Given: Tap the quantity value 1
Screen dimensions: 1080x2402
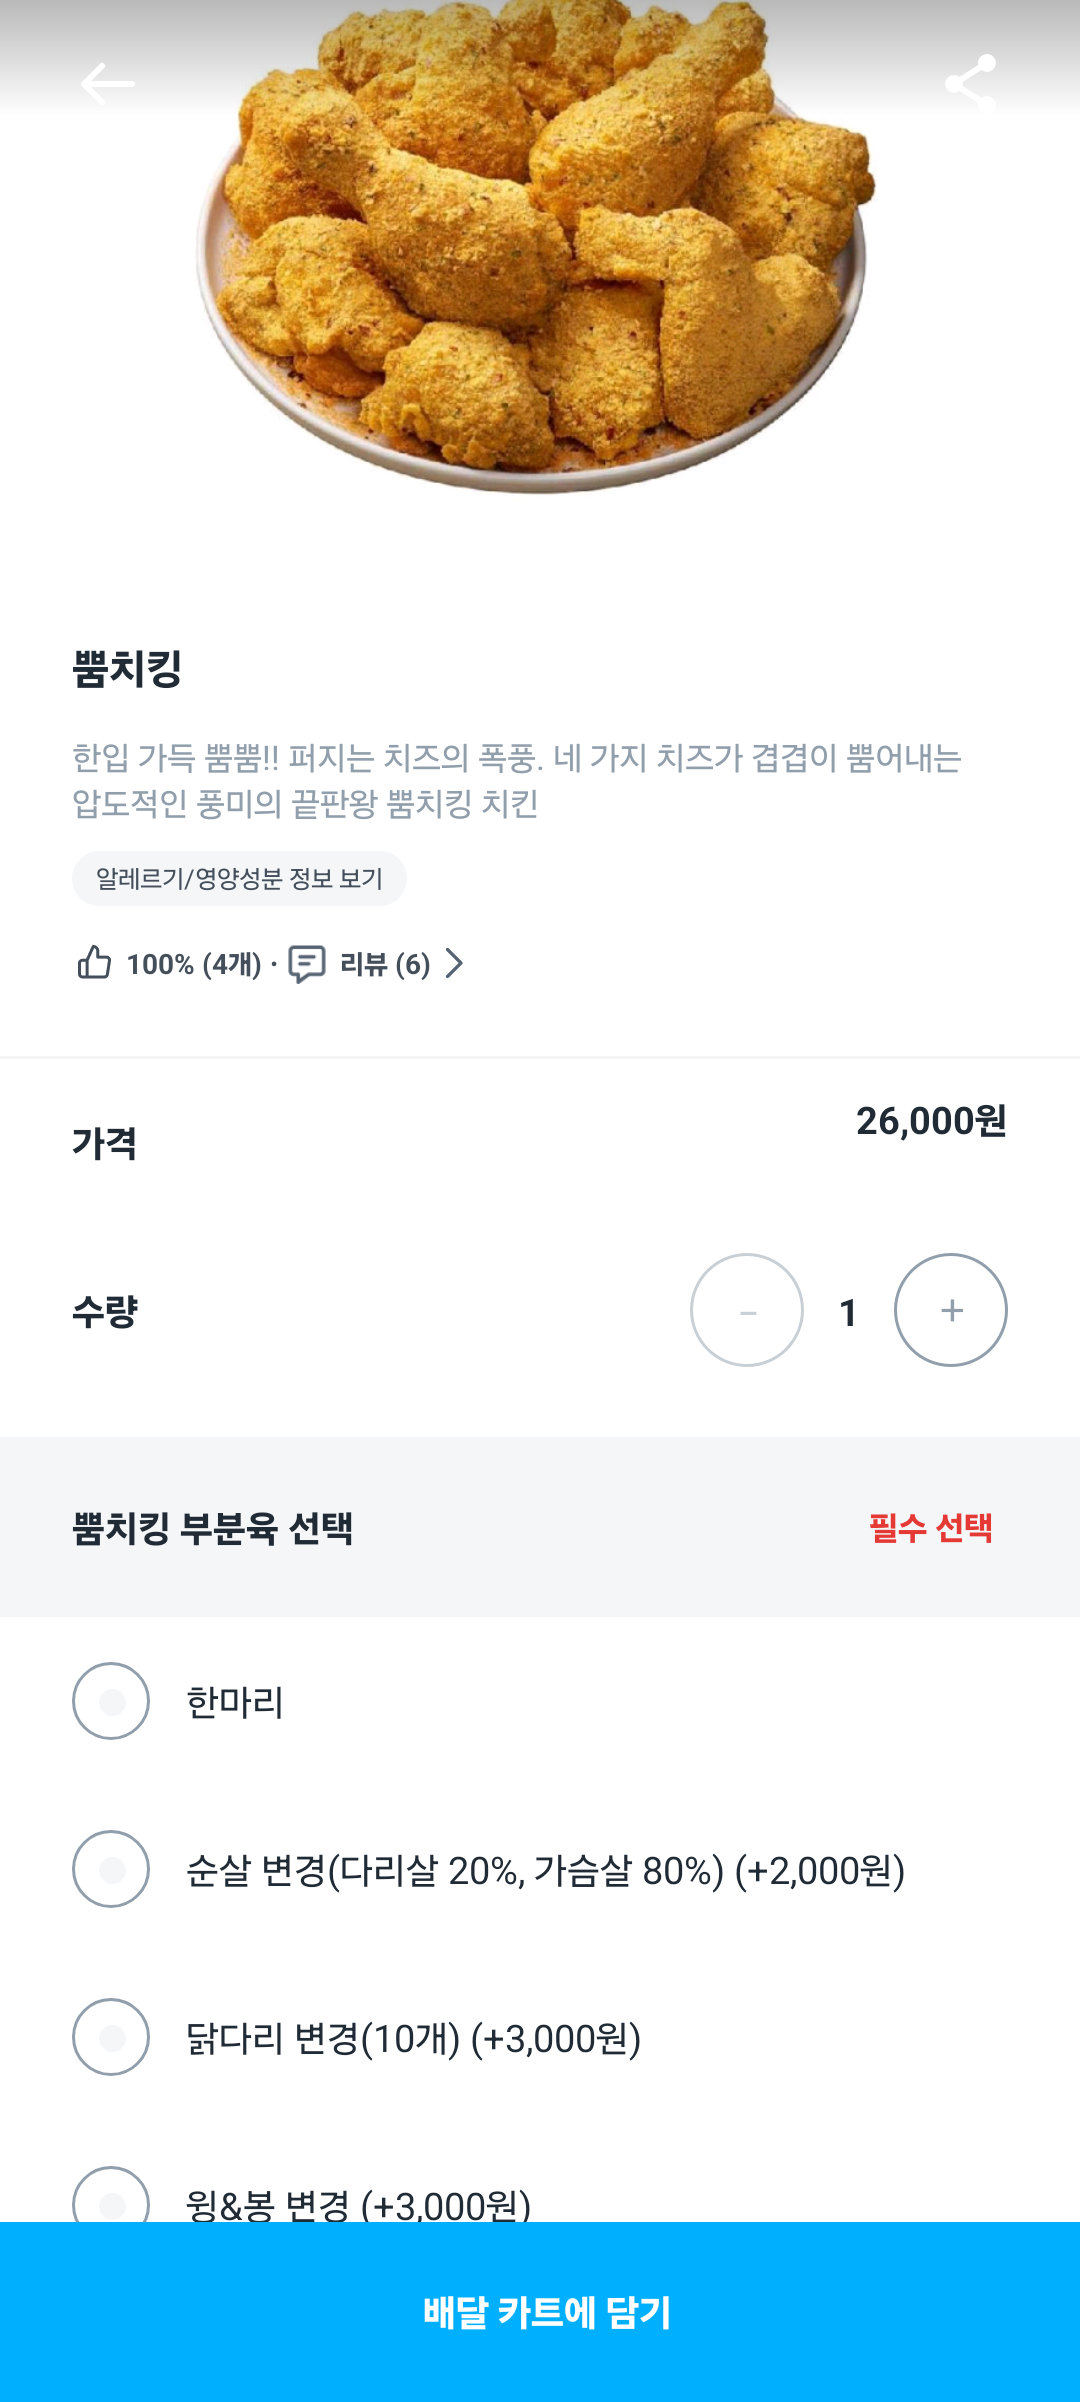Looking at the screenshot, I should pos(848,1312).
